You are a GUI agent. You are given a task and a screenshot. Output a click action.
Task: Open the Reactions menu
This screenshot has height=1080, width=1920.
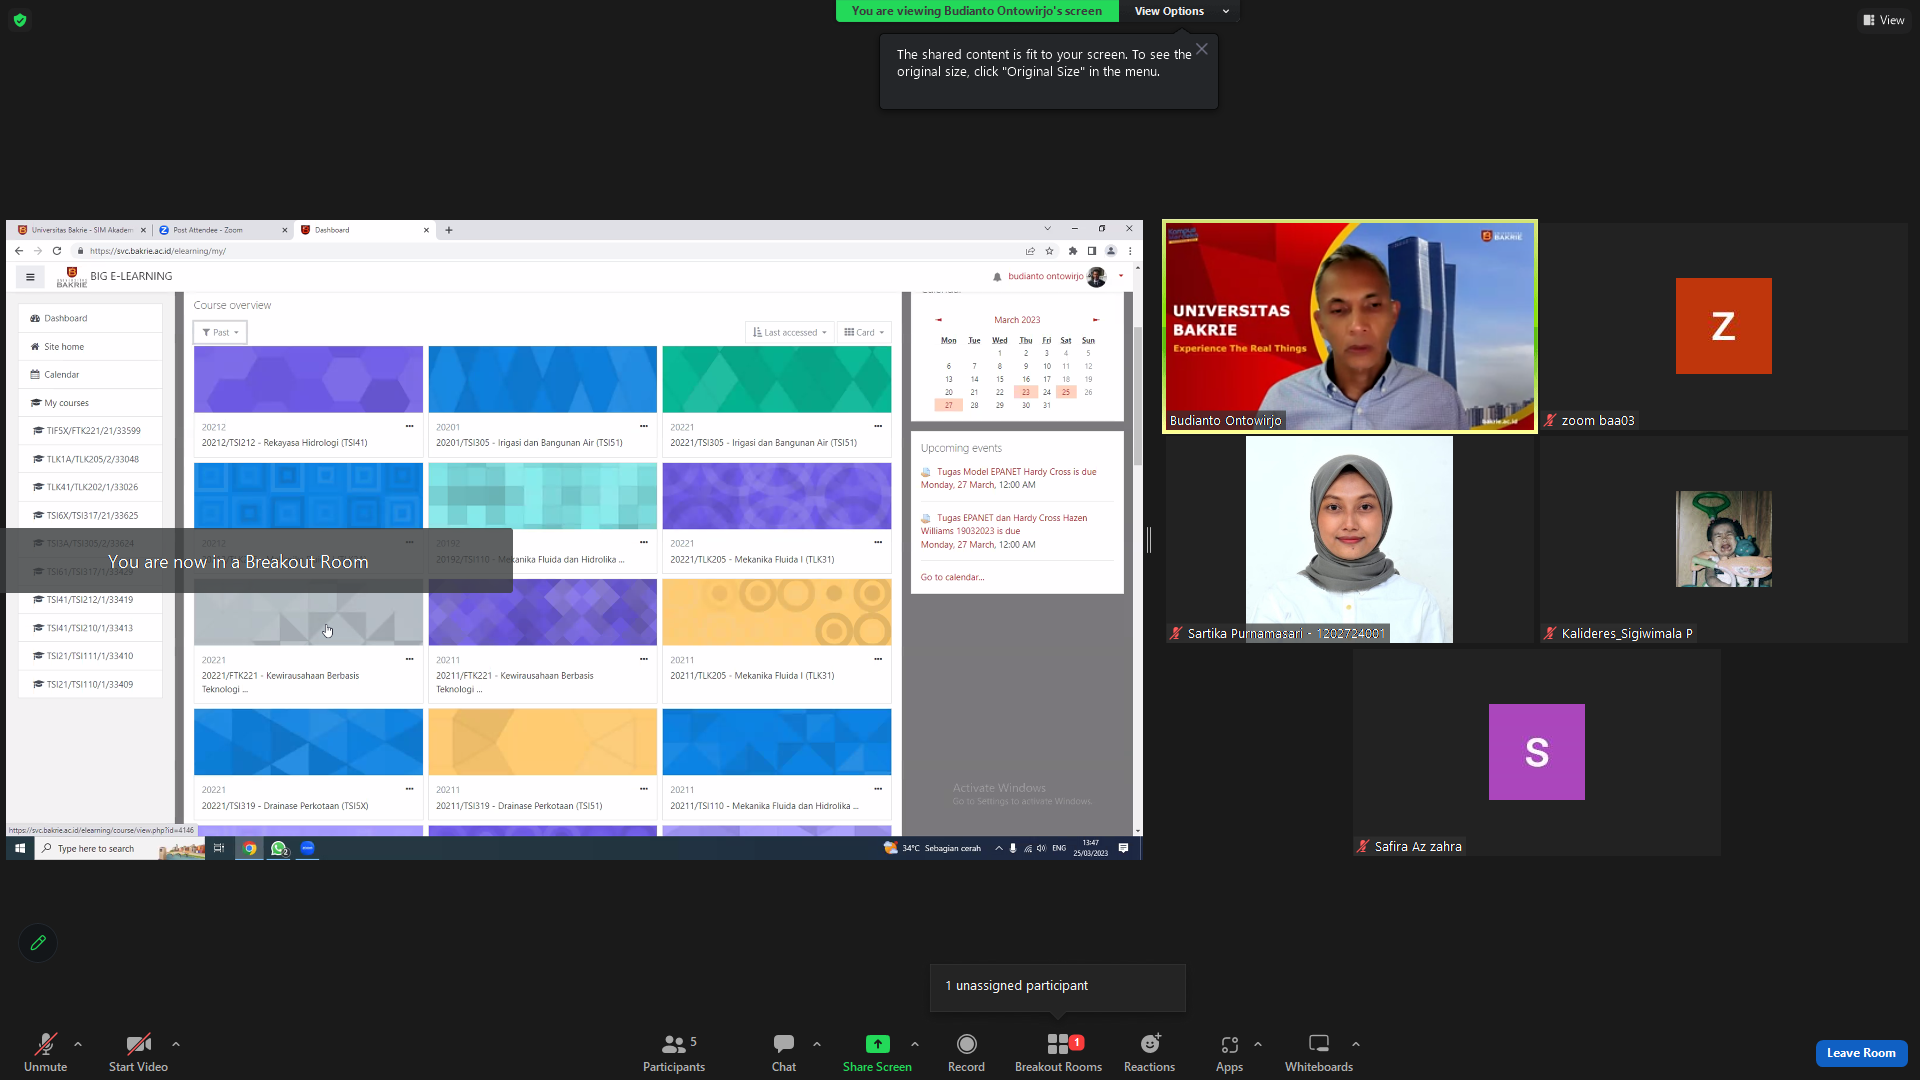coord(1149,1052)
